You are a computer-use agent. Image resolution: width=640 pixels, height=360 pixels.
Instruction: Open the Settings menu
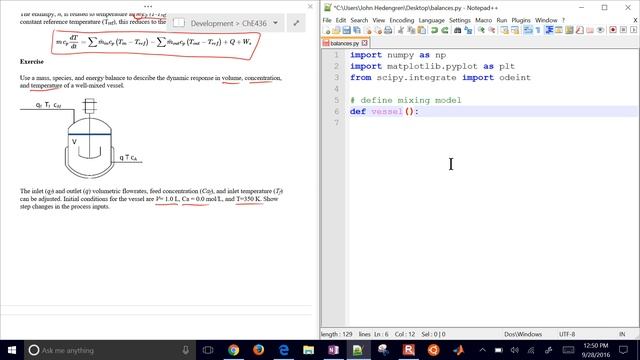point(460,20)
